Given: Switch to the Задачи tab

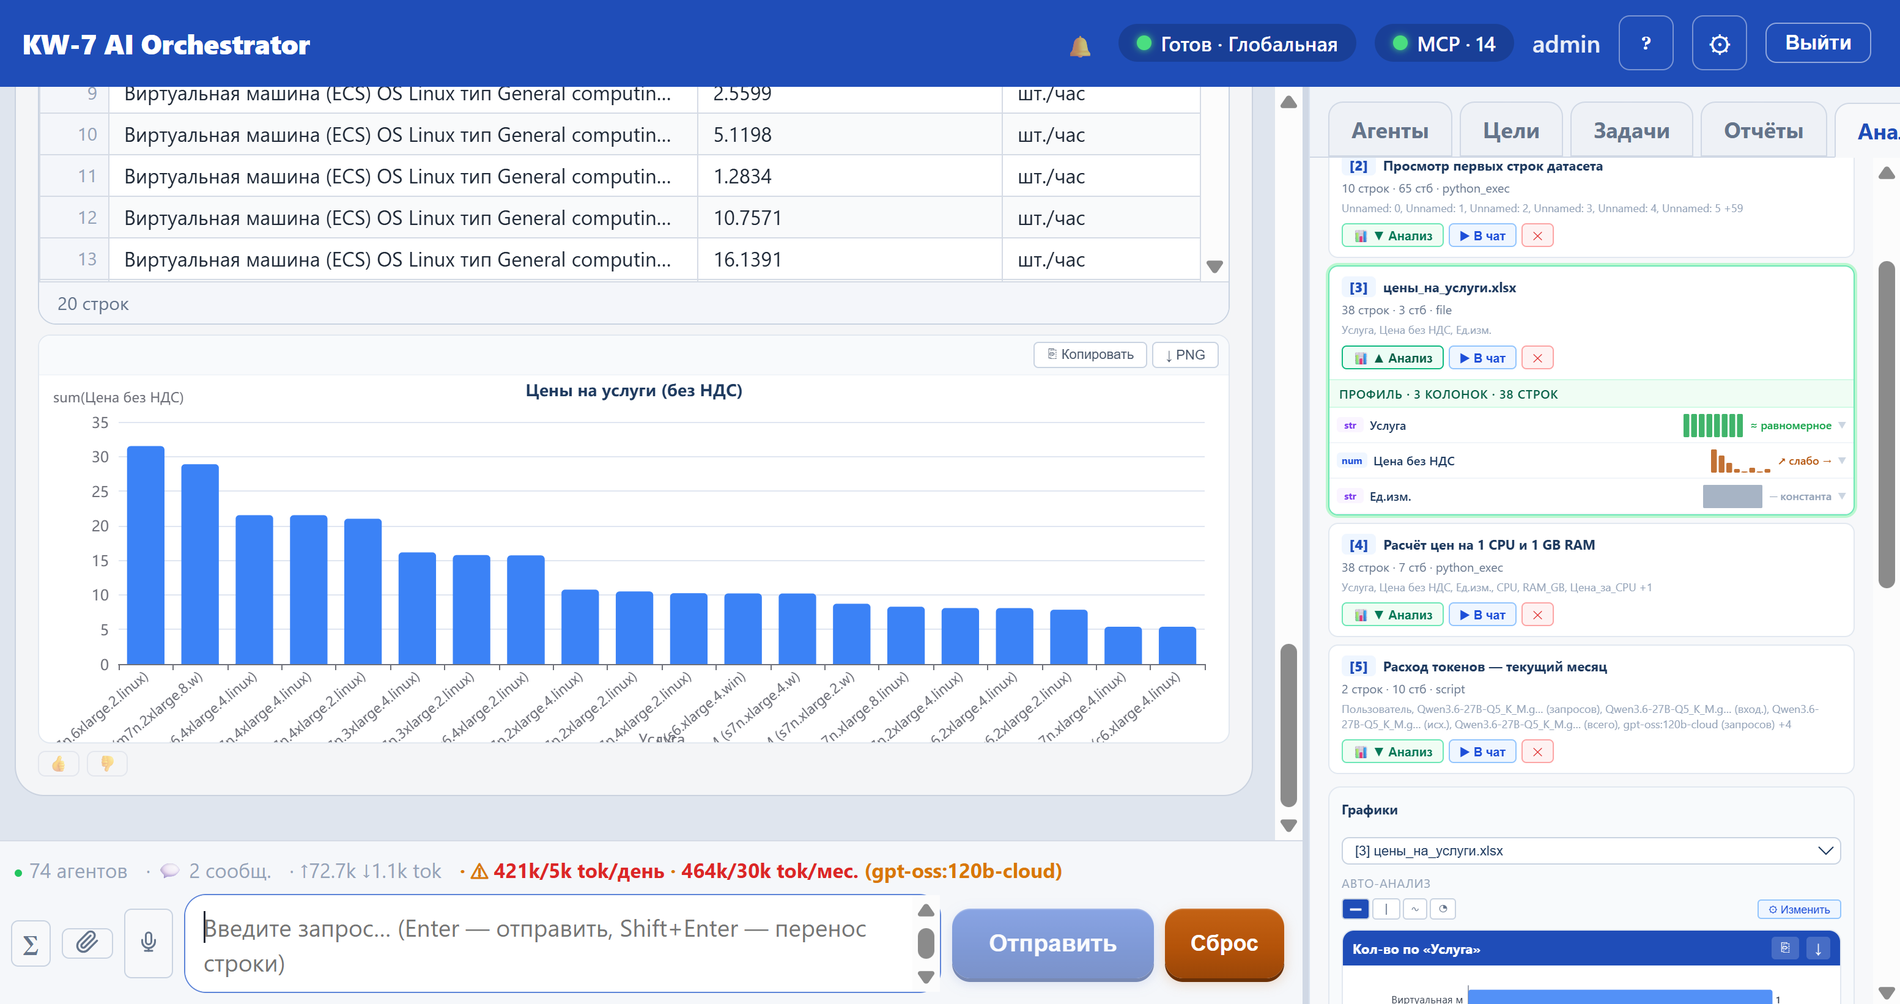Looking at the screenshot, I should point(1631,131).
